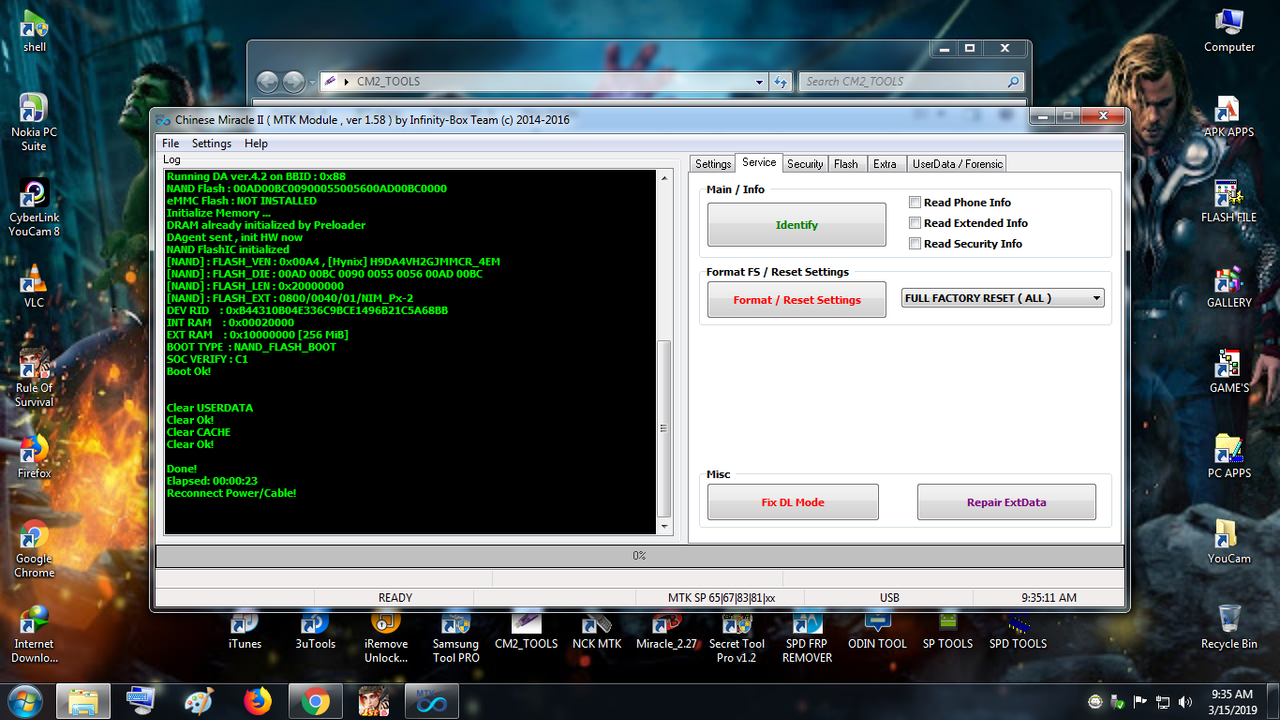Open the Computer desktop icon
The image size is (1280, 720).
tap(1229, 29)
